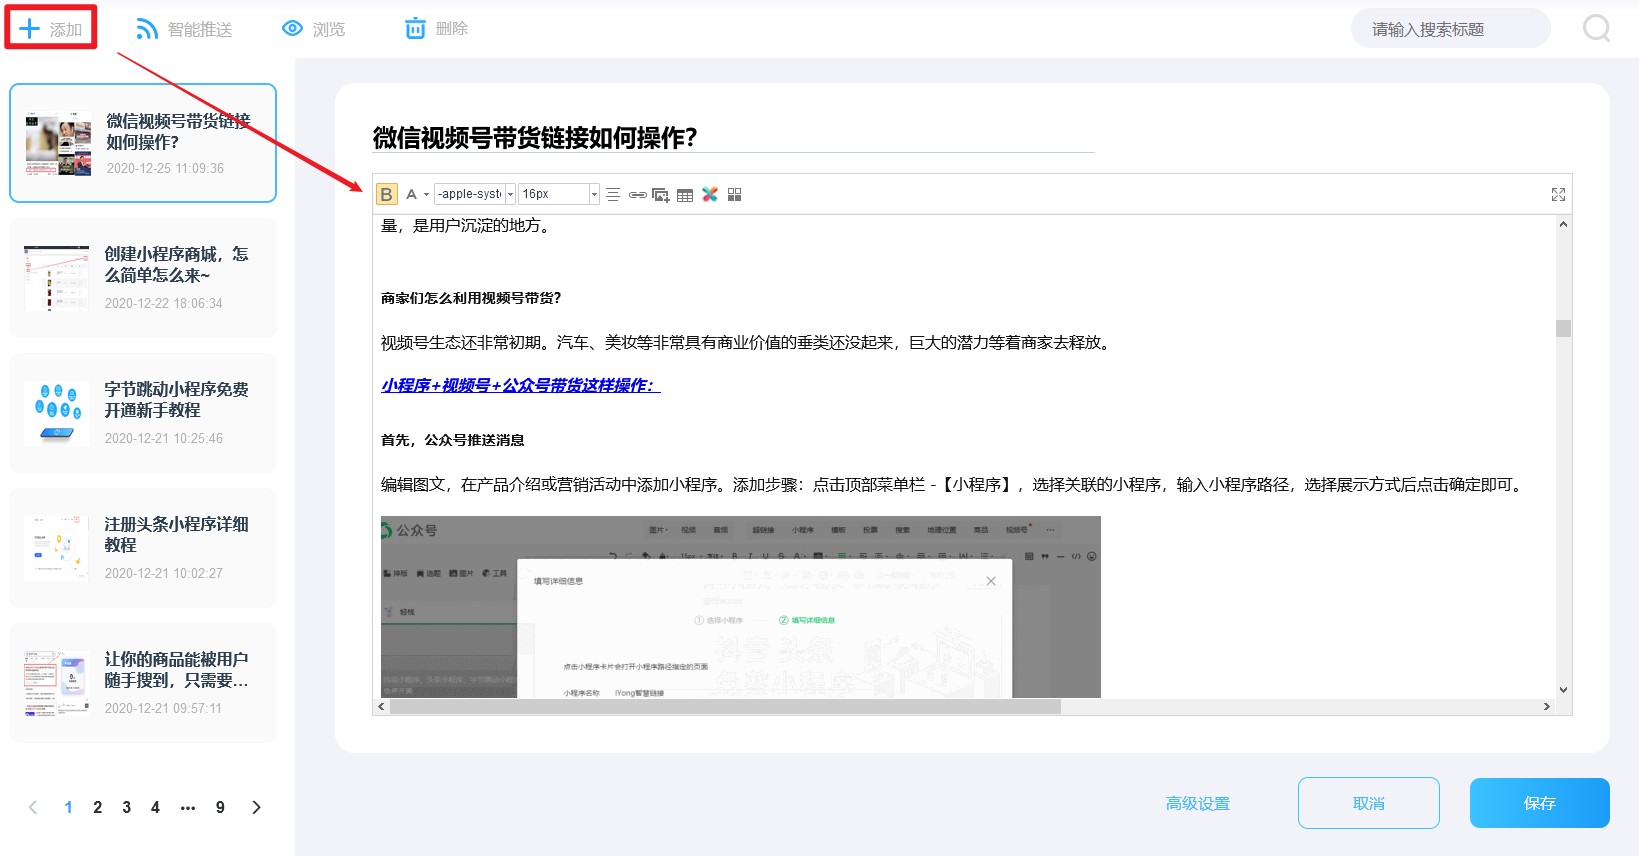Click editor horizontal scrollbar thumb
The width and height of the screenshot is (1639, 856).
tap(725, 706)
